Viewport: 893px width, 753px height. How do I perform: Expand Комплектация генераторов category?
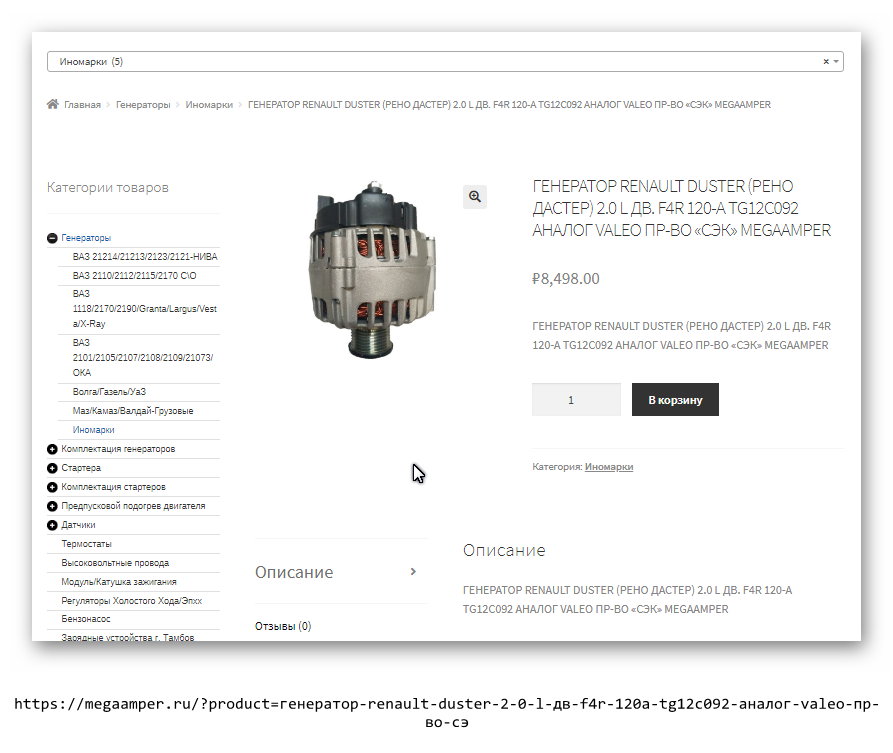click(x=52, y=449)
